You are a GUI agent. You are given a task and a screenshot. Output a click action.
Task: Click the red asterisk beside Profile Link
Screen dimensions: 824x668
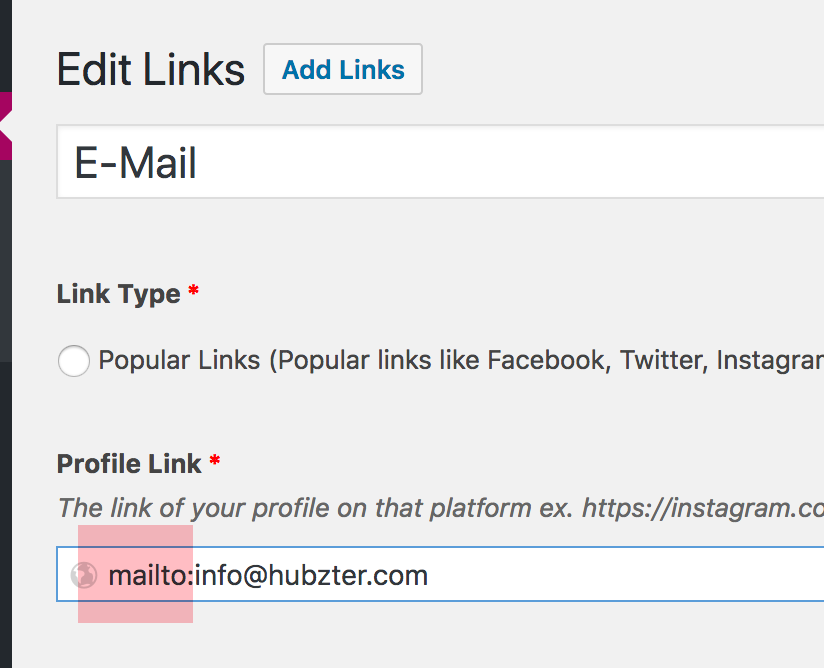coord(214,461)
